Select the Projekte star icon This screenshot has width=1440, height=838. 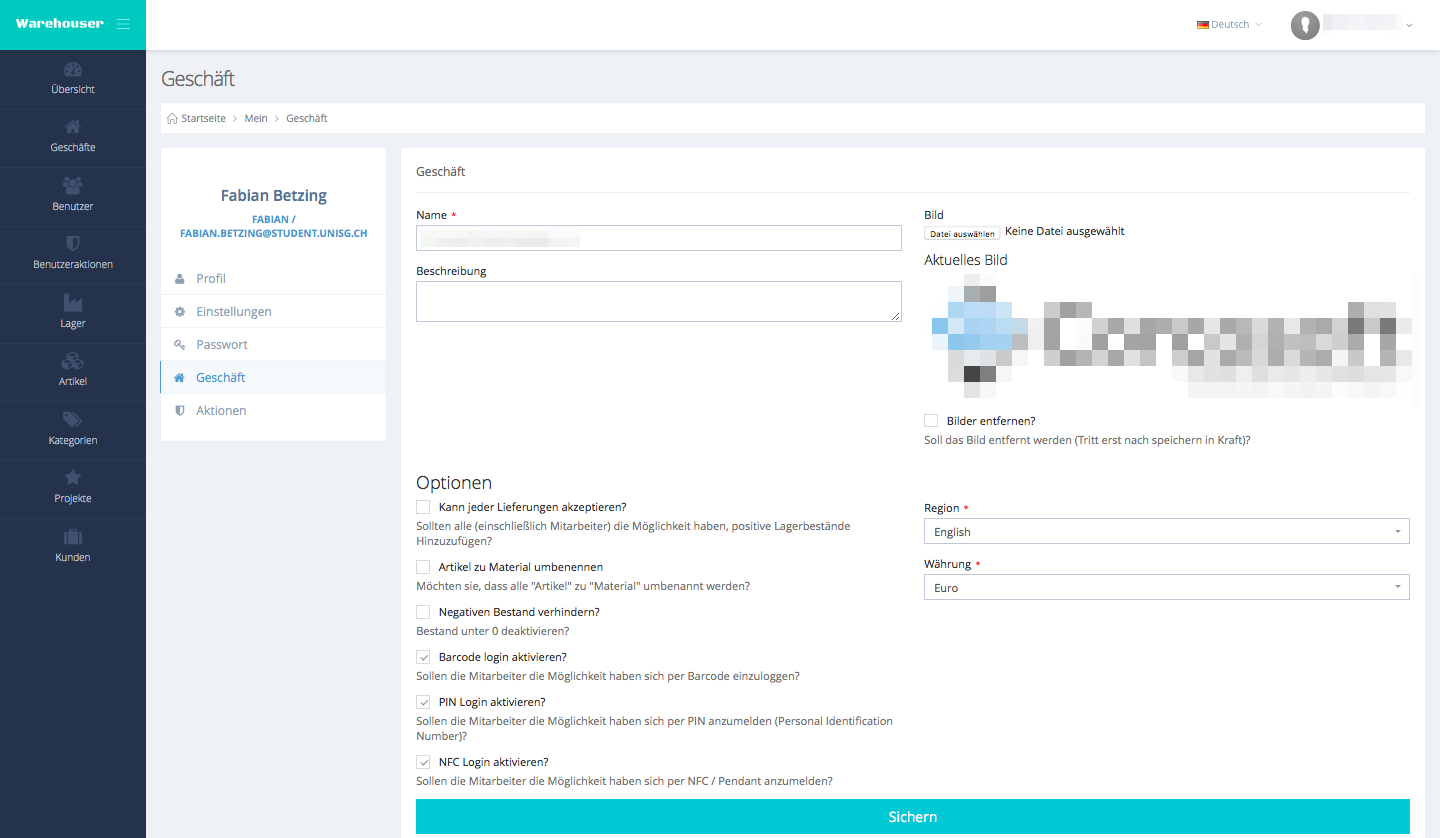coord(72,477)
